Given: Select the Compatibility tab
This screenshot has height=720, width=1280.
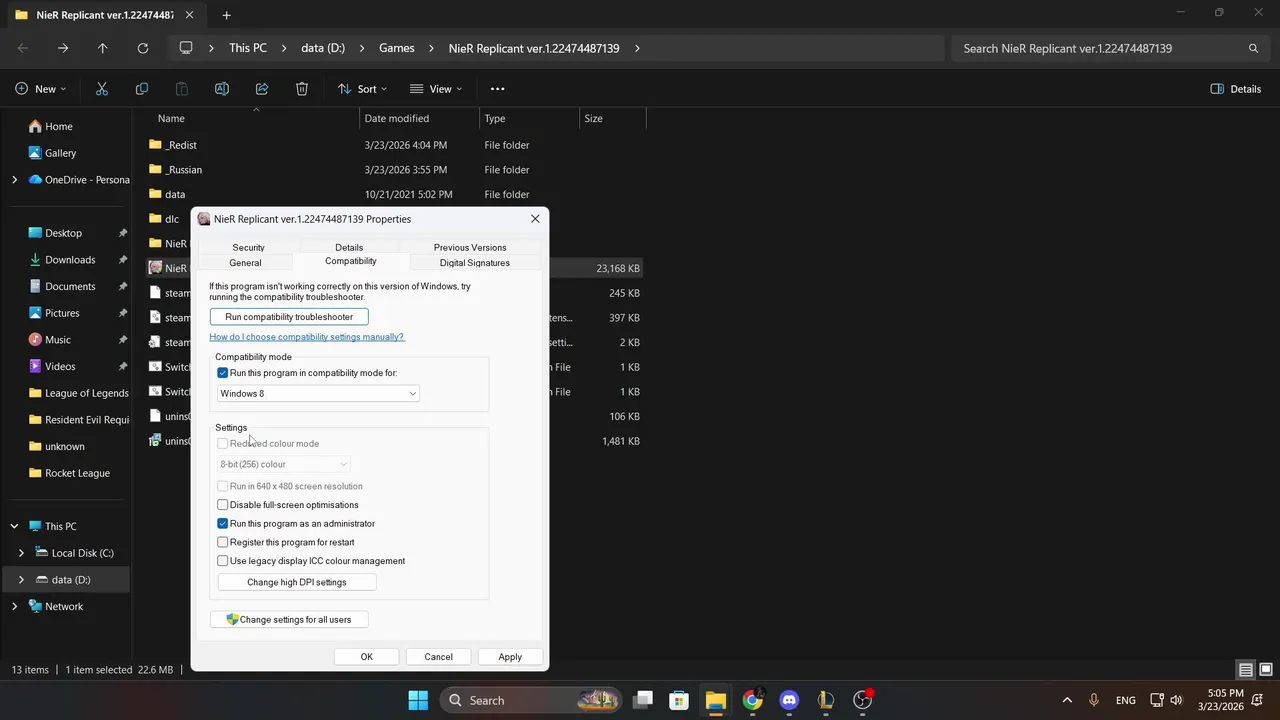Looking at the screenshot, I should [351, 261].
